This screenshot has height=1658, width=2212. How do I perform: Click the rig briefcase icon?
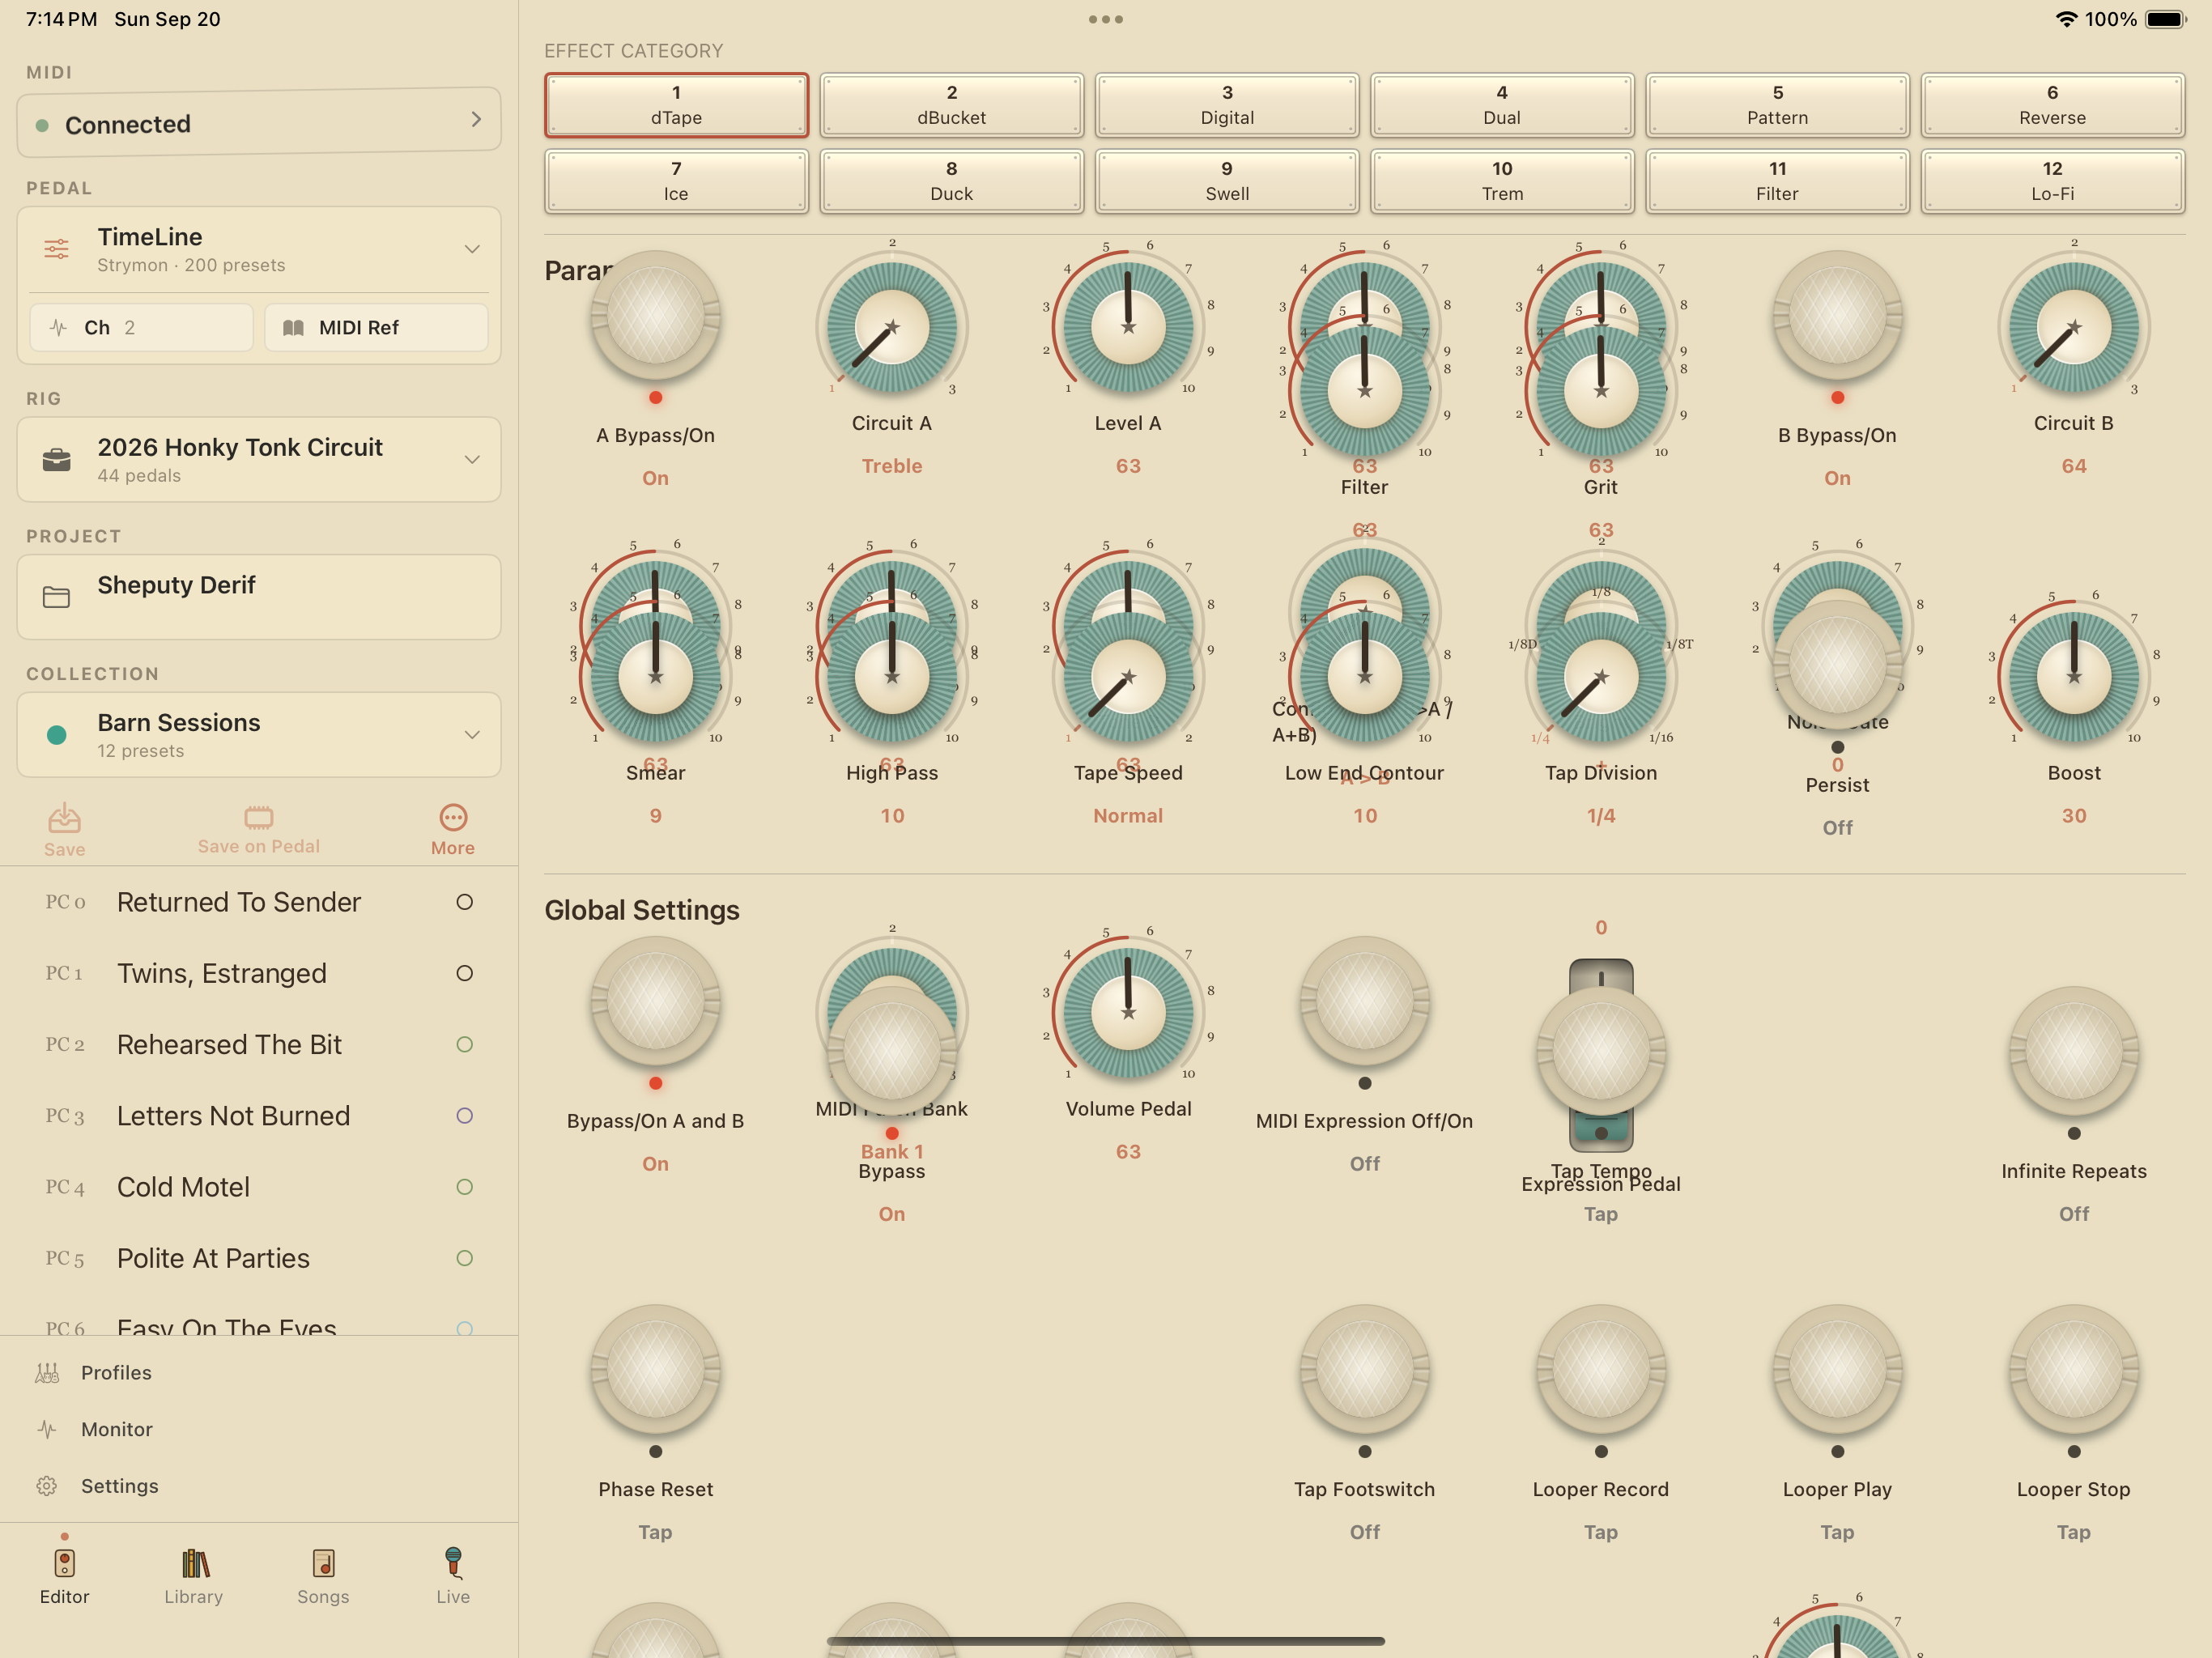57,460
